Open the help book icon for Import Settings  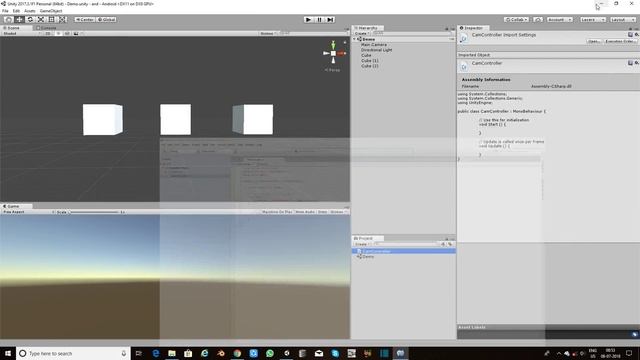tap(630, 35)
